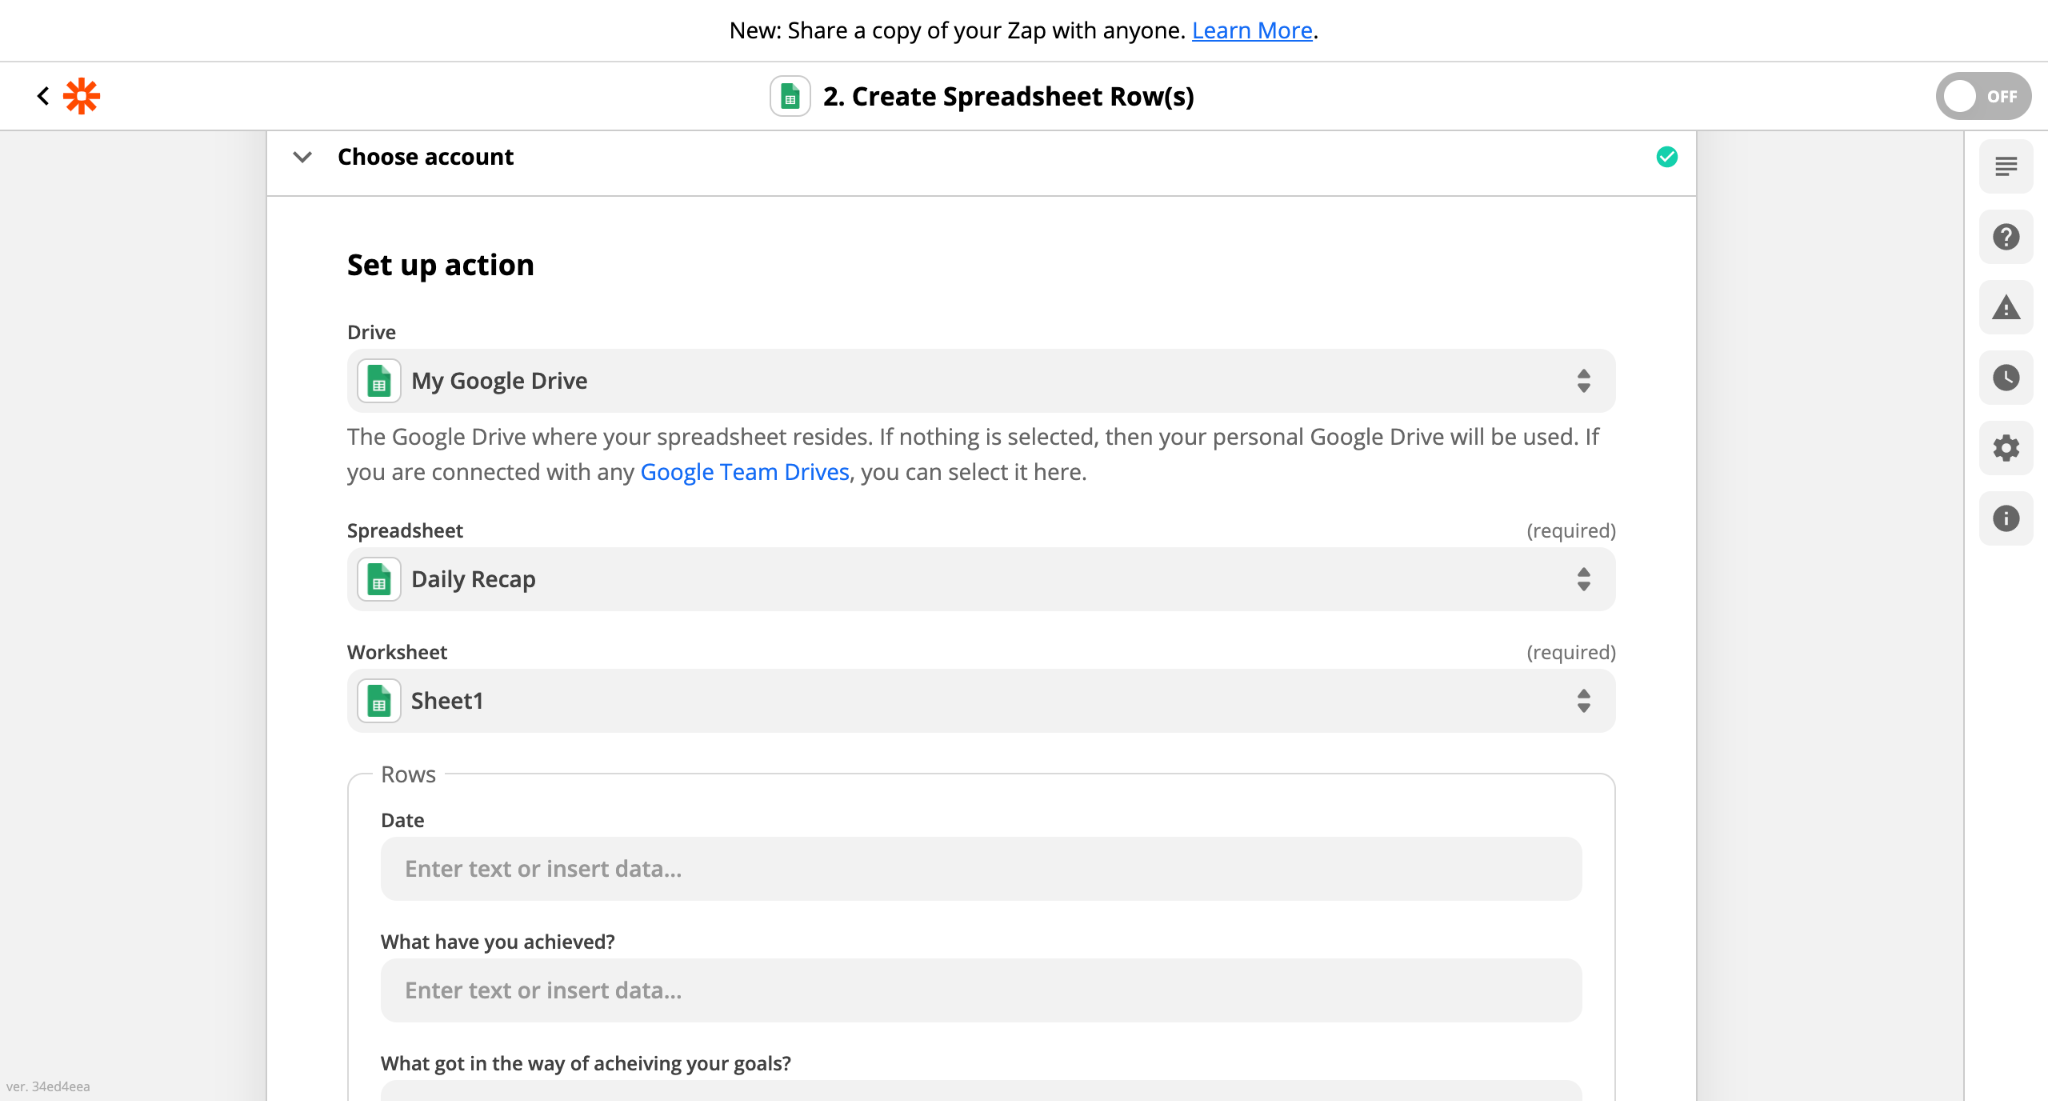Click the Google Sheets icon beside step title
Image resolution: width=2048 pixels, height=1101 pixels.
click(x=790, y=97)
